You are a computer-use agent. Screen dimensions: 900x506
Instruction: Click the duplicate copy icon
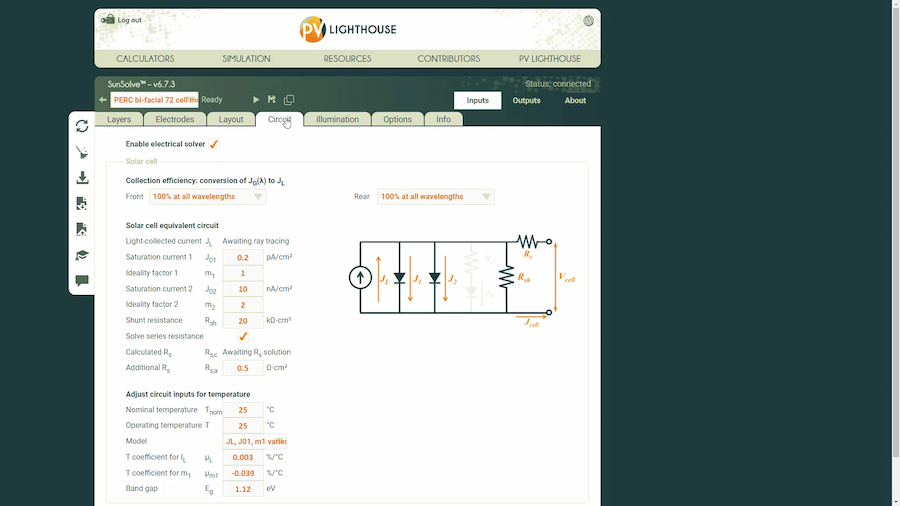pyautogui.click(x=289, y=100)
